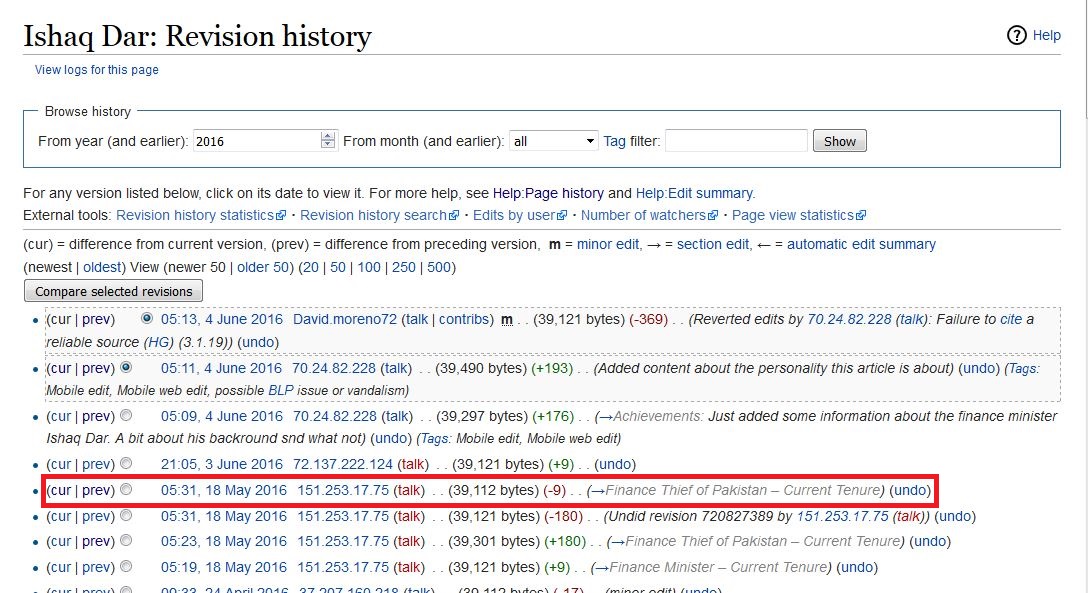Screen dimensions: 1088x593
Task: Click the Help question mark icon
Action: point(1016,35)
